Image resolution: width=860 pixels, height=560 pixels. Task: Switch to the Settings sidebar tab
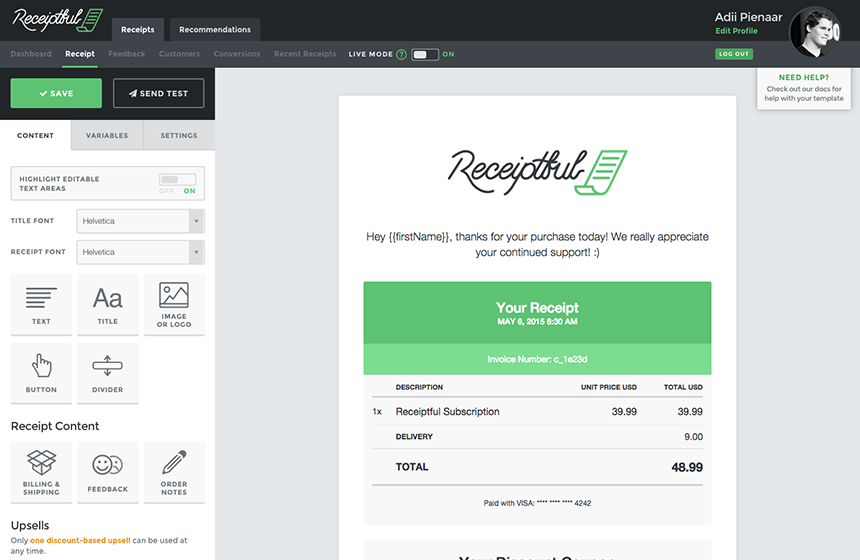[179, 135]
